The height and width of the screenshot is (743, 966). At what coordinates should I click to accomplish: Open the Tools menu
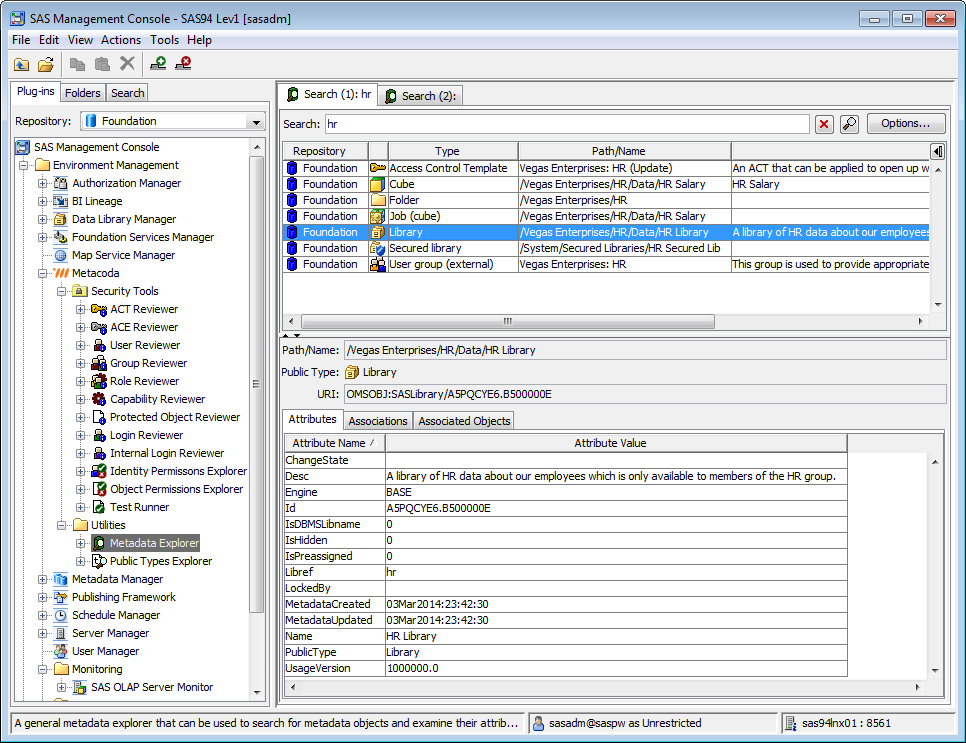[x=164, y=40]
